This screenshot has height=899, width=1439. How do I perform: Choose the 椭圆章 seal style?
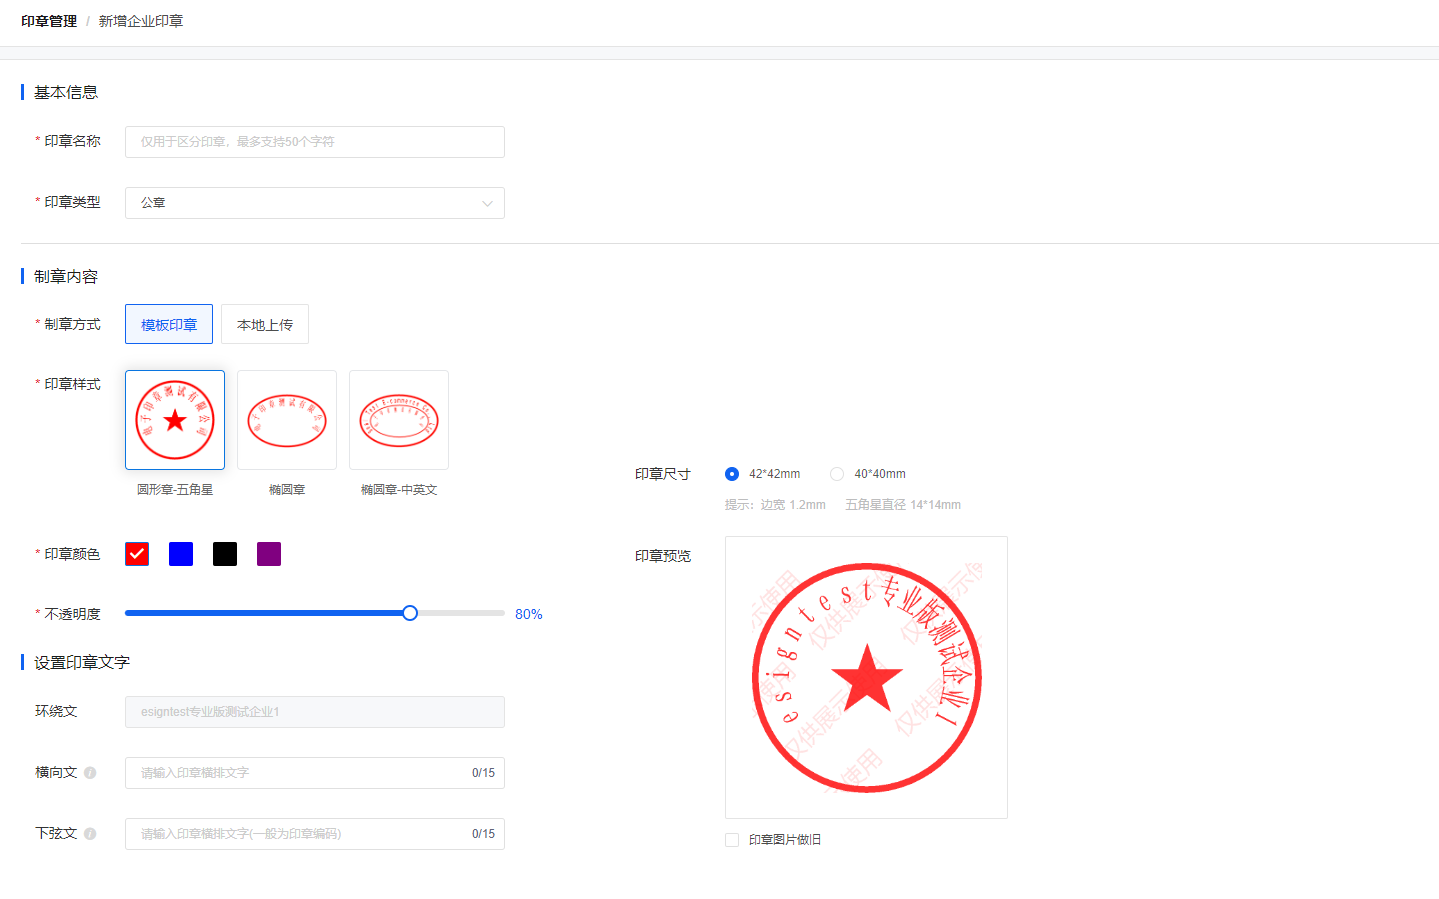(287, 420)
